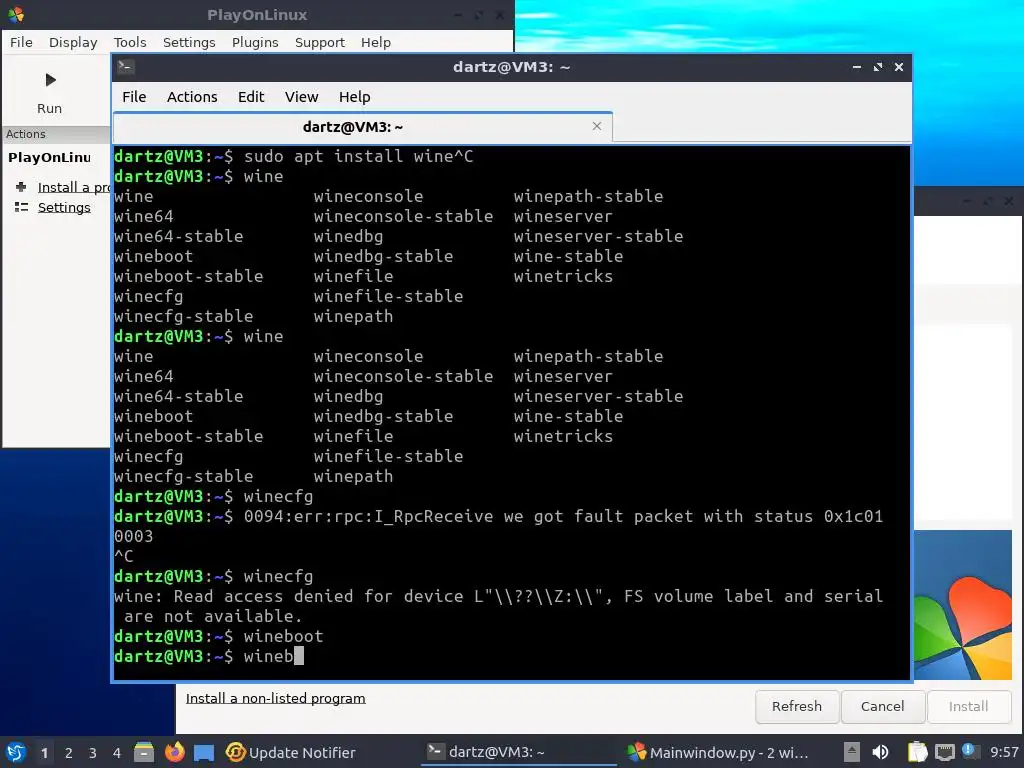Click the PlayOnLinux logo in its title bar
Screen dimensions: 1024x768
click(x=15, y=14)
